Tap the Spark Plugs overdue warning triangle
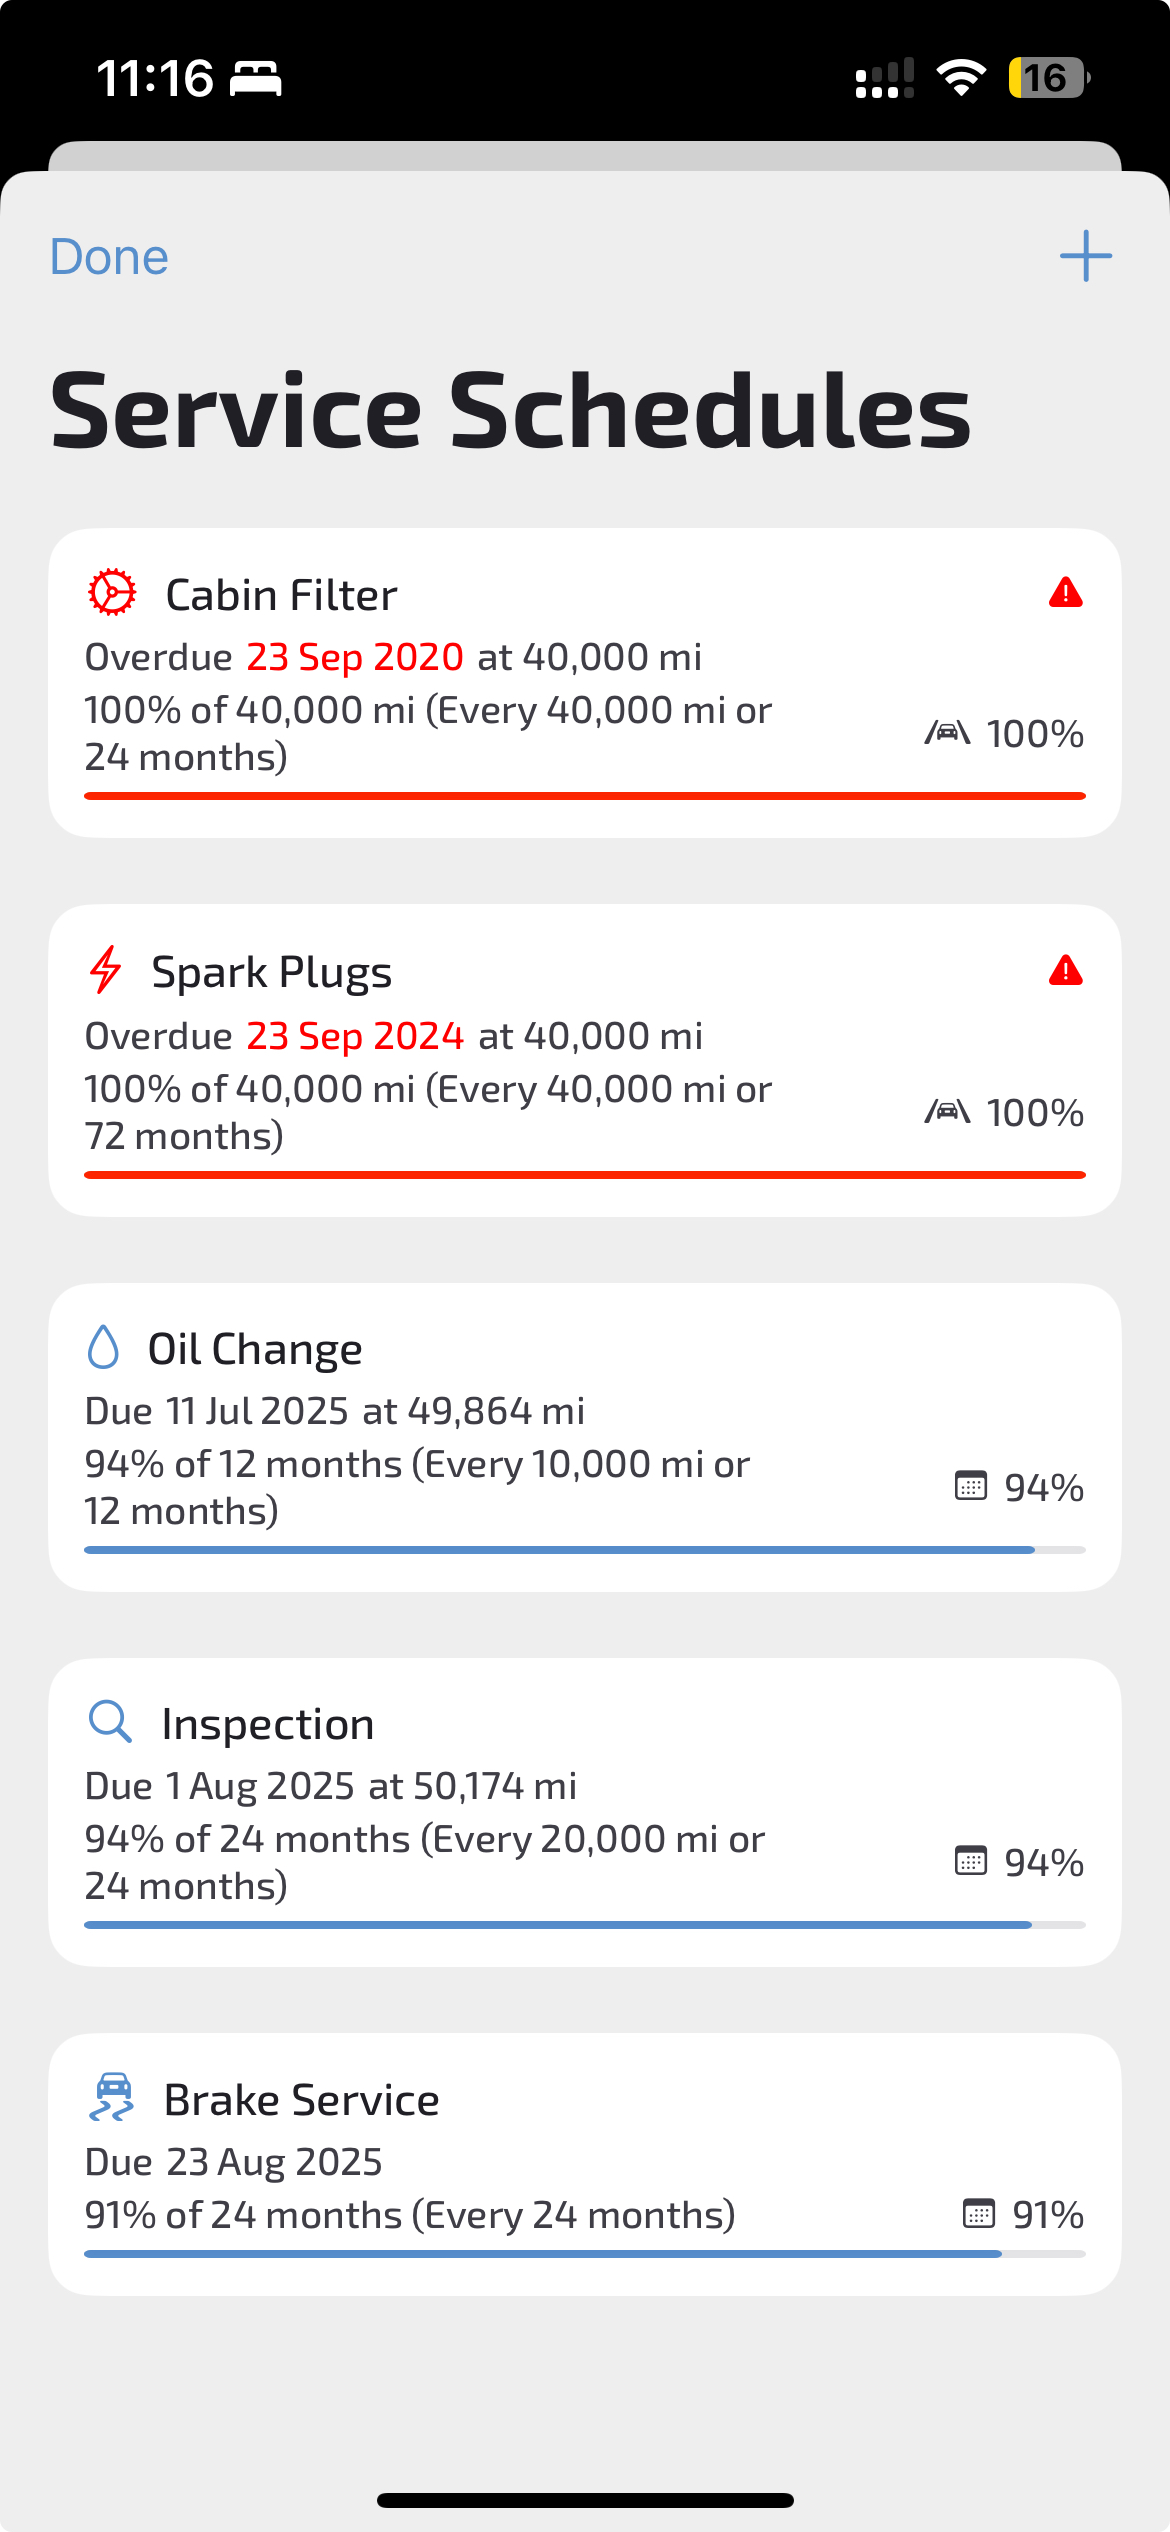 point(1065,970)
